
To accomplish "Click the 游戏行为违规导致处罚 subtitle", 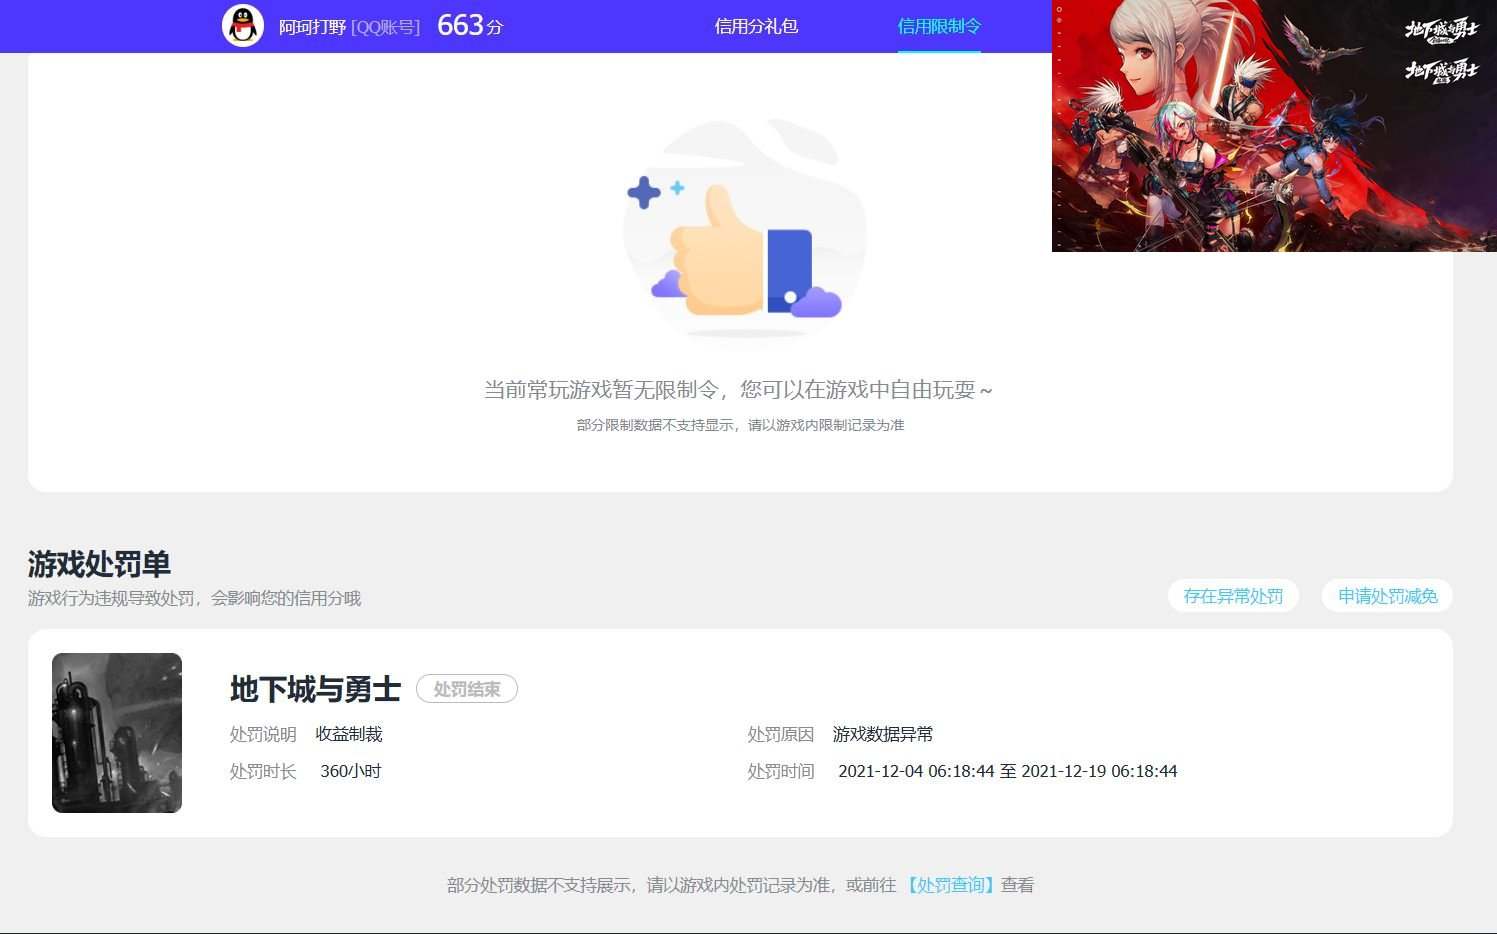I will click(194, 598).
